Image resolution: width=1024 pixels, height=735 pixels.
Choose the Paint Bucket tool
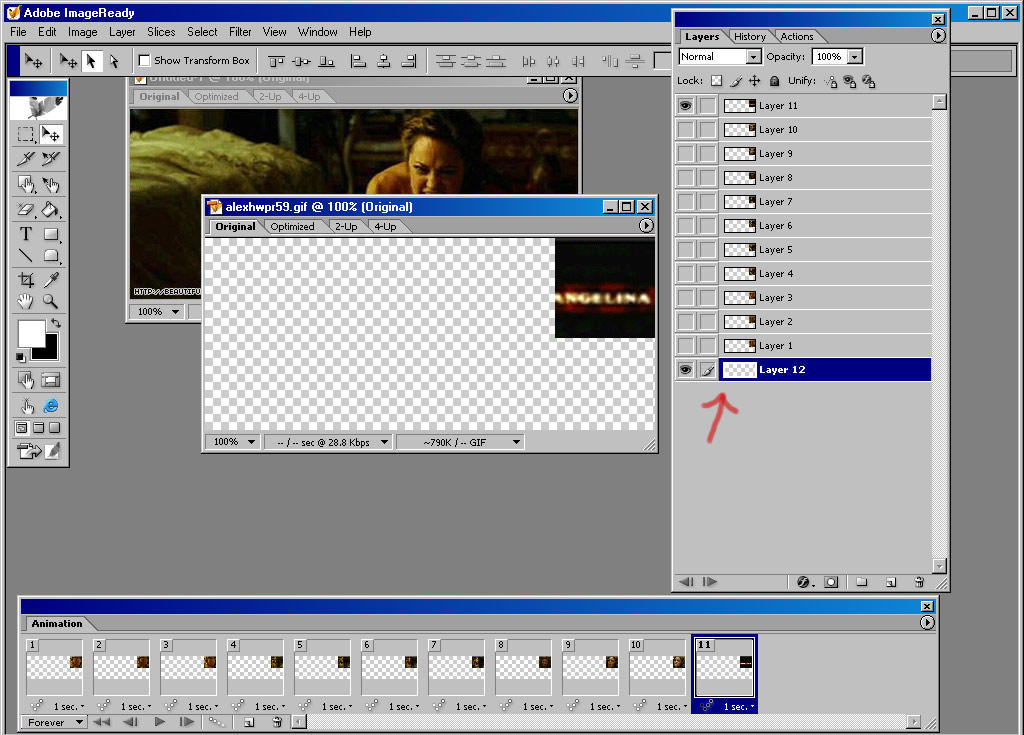point(50,210)
